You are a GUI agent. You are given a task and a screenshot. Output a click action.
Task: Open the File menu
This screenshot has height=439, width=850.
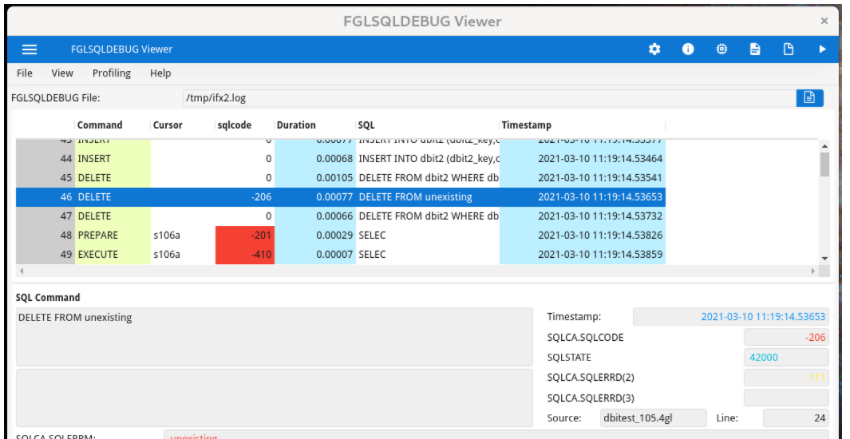[x=24, y=73]
